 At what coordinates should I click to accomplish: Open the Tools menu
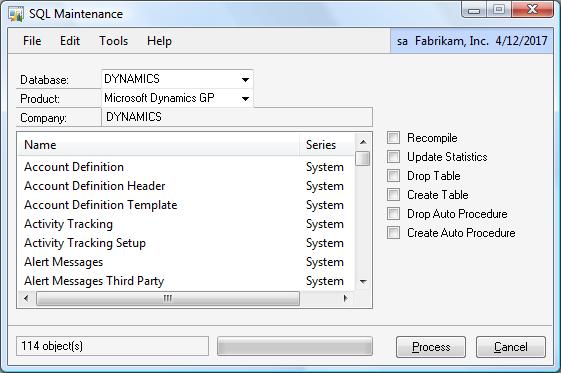click(113, 41)
